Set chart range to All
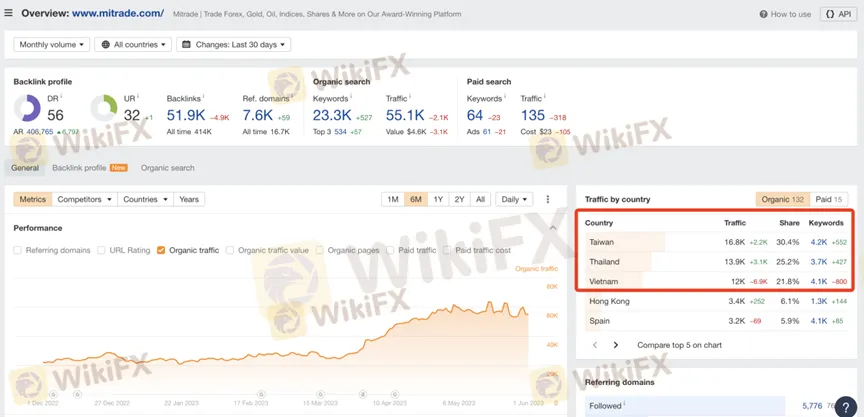The width and height of the screenshot is (864, 417). [x=480, y=199]
